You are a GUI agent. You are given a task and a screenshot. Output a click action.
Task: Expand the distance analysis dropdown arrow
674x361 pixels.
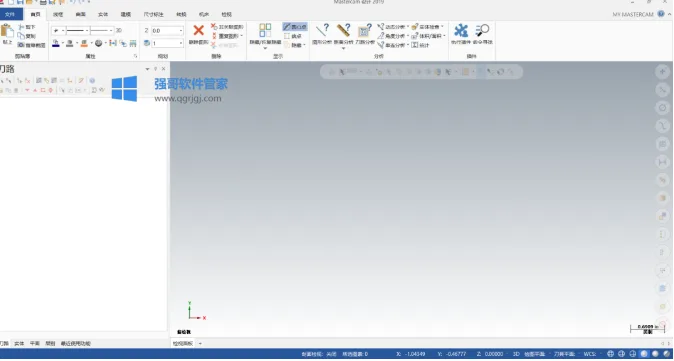click(x=343, y=48)
